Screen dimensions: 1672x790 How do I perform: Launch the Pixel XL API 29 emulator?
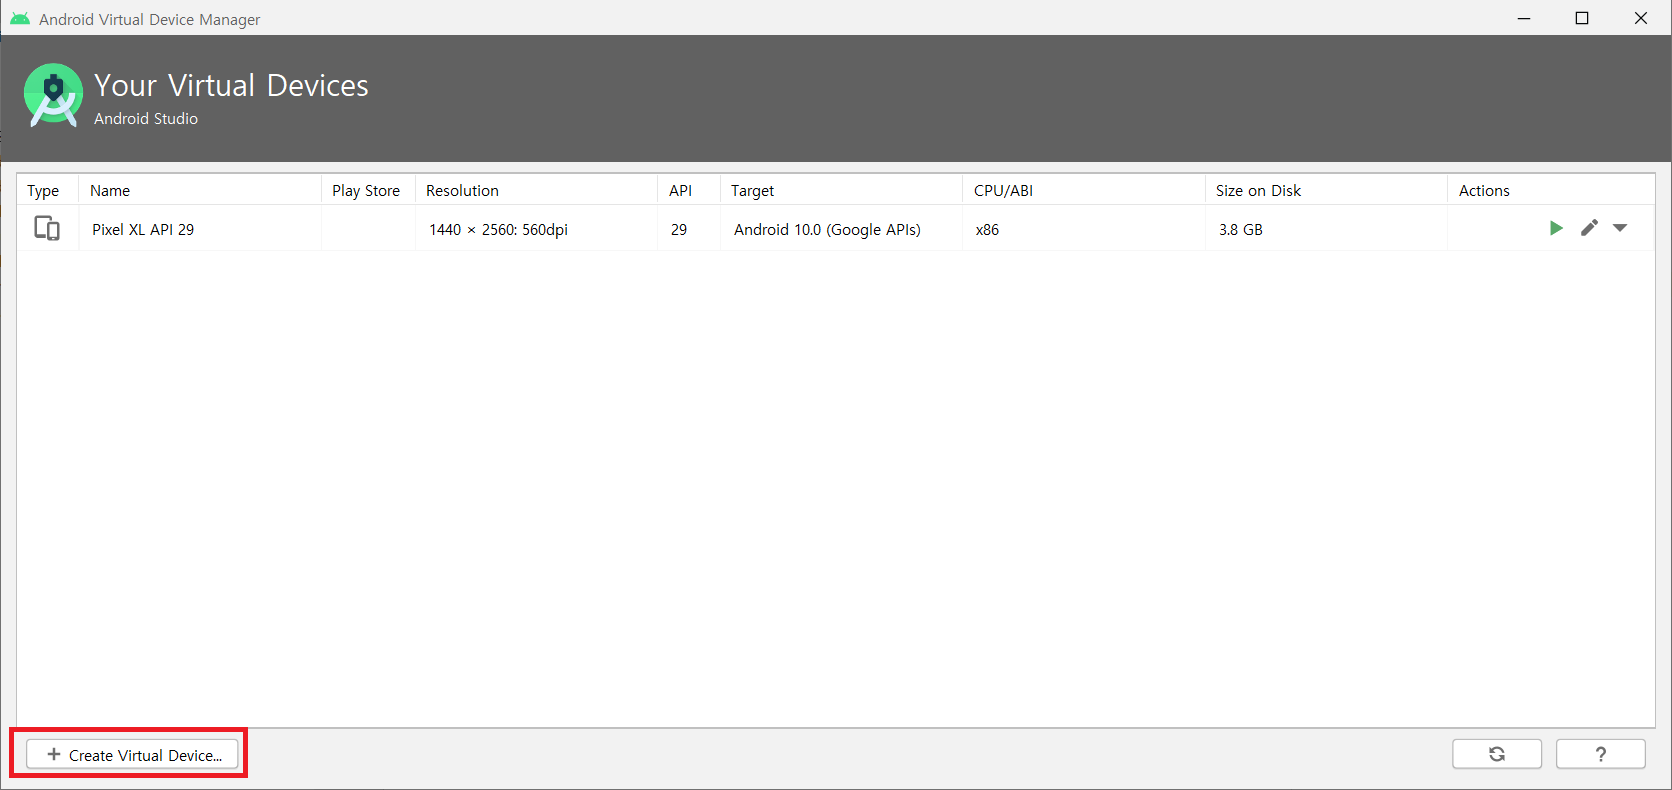pos(1556,228)
